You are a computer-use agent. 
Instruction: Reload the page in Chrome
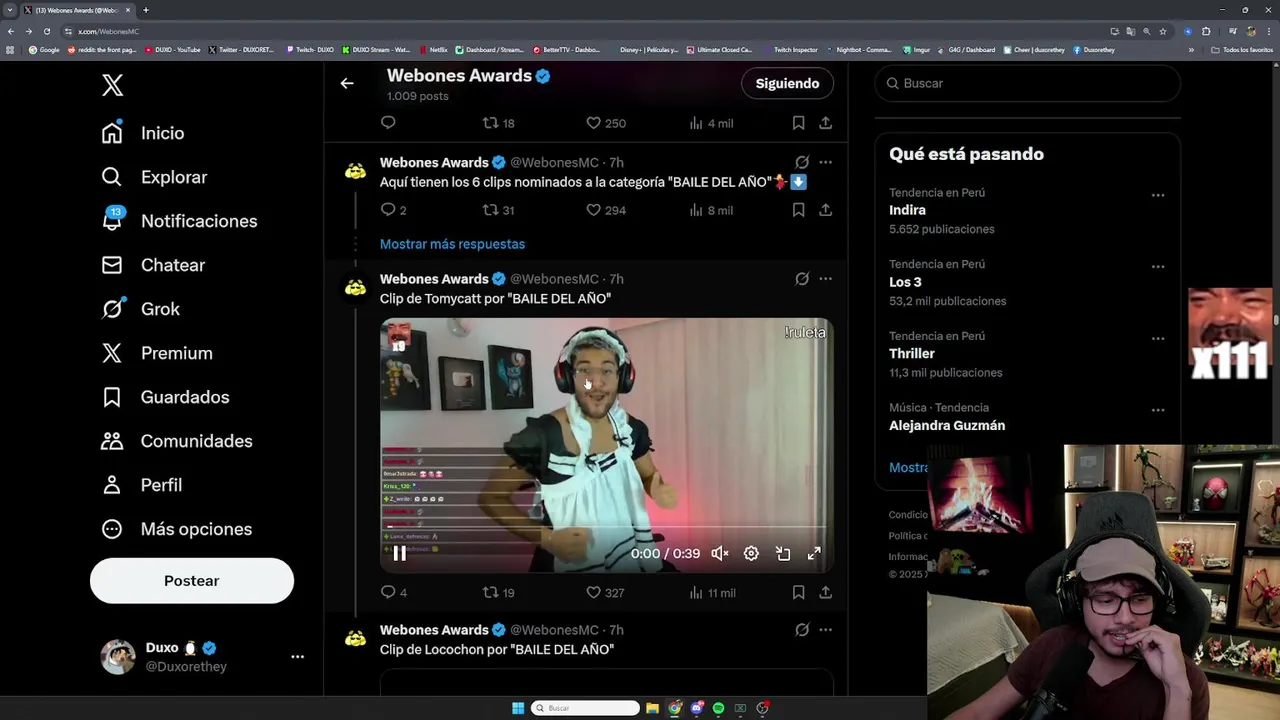[x=46, y=31]
